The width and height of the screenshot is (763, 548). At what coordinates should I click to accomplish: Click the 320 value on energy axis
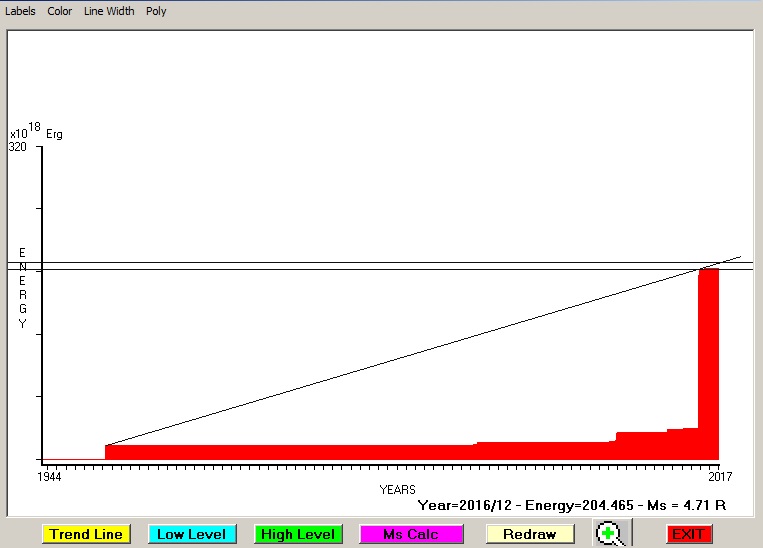pos(18,146)
